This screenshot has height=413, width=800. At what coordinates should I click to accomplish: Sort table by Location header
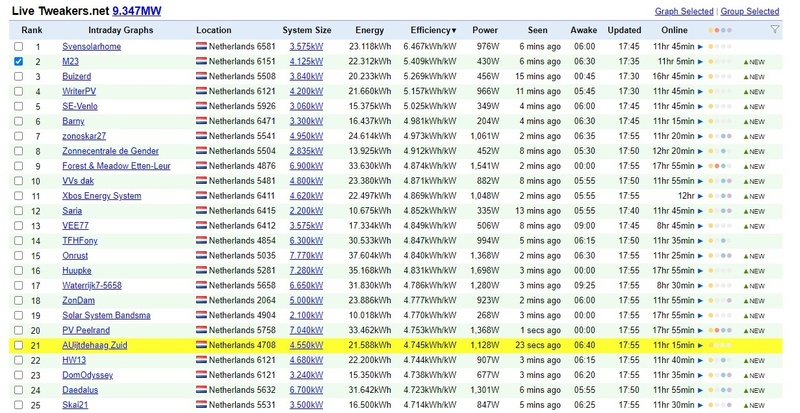coord(214,30)
